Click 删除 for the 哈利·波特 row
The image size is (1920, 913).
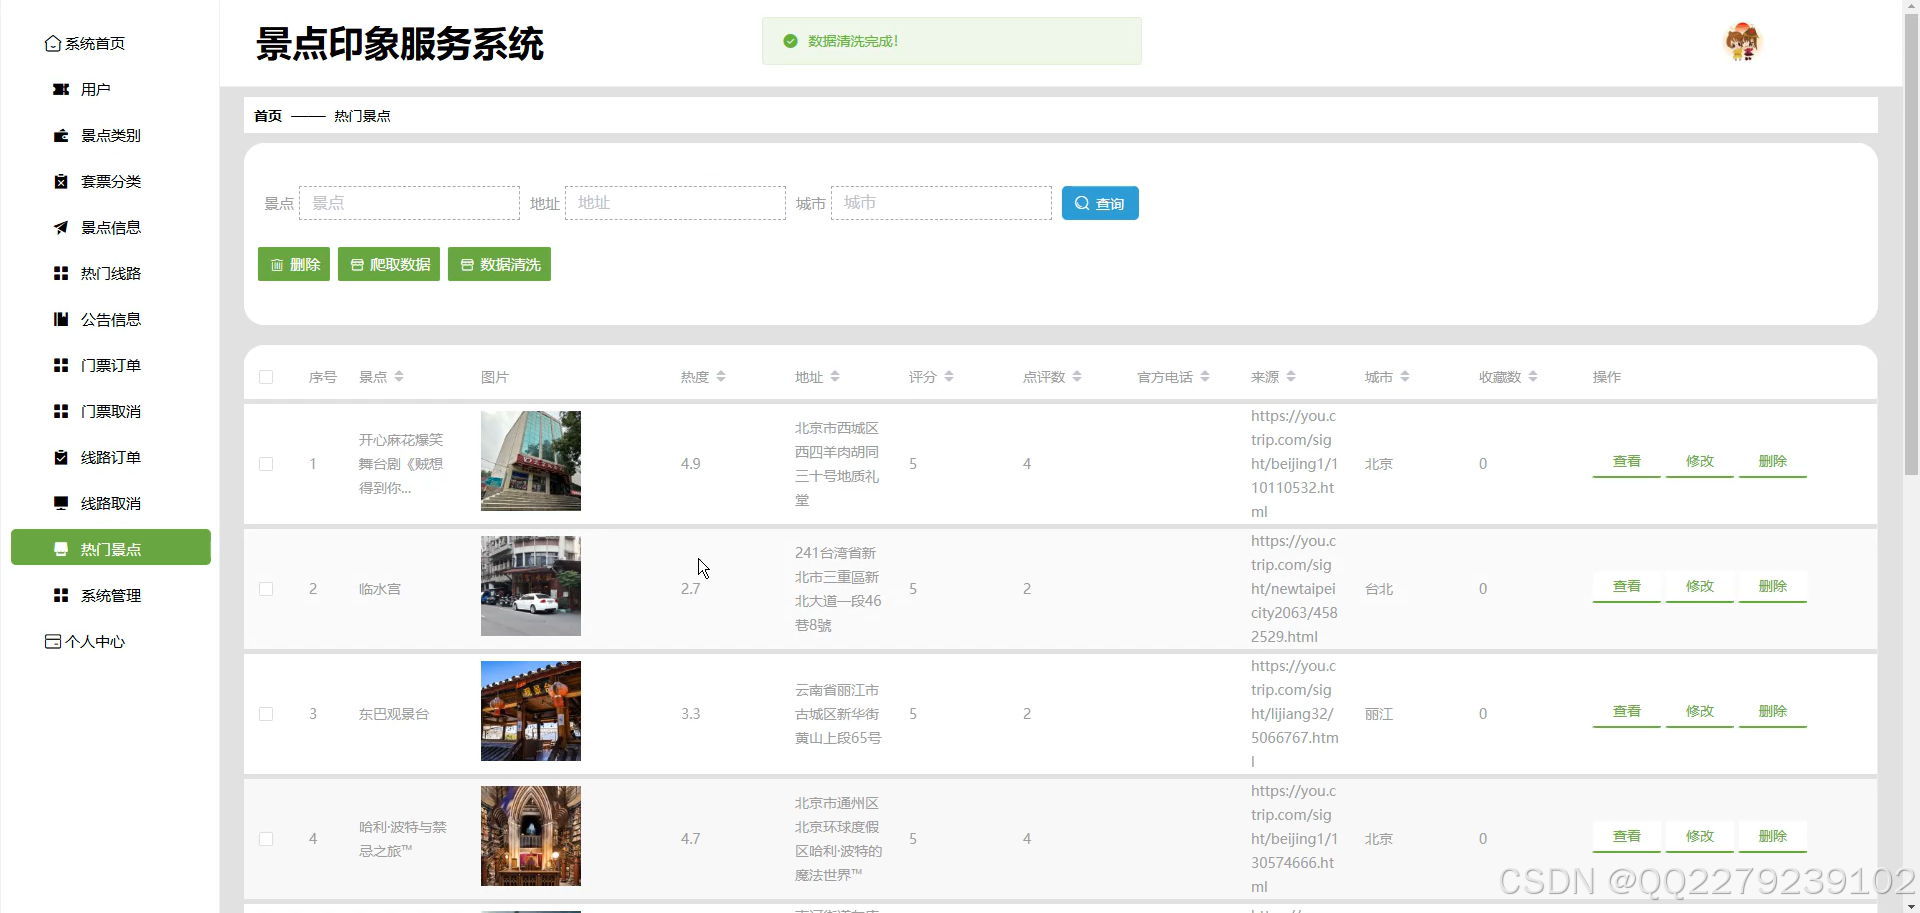1773,837
